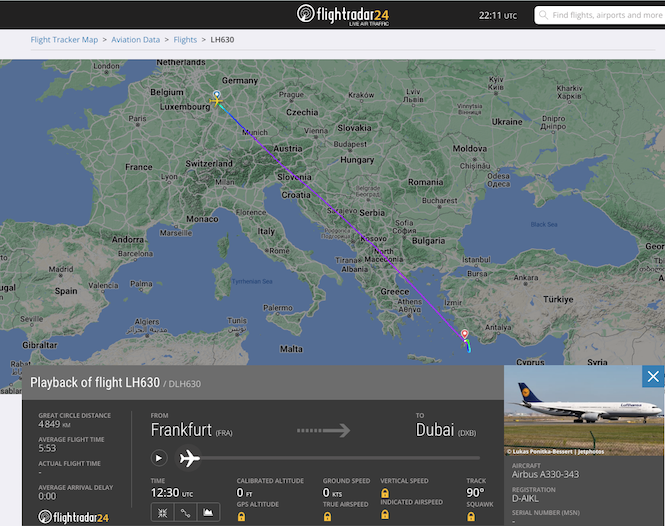Click the Ground Speed 0 kts value
The width and height of the screenshot is (665, 526).
[x=332, y=492]
